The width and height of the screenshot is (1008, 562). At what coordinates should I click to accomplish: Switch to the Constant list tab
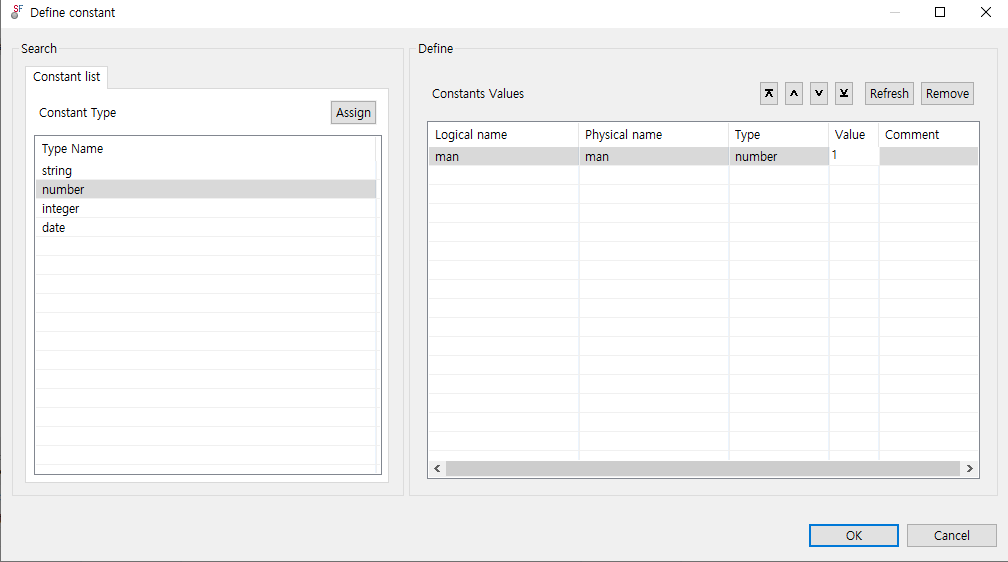click(67, 77)
